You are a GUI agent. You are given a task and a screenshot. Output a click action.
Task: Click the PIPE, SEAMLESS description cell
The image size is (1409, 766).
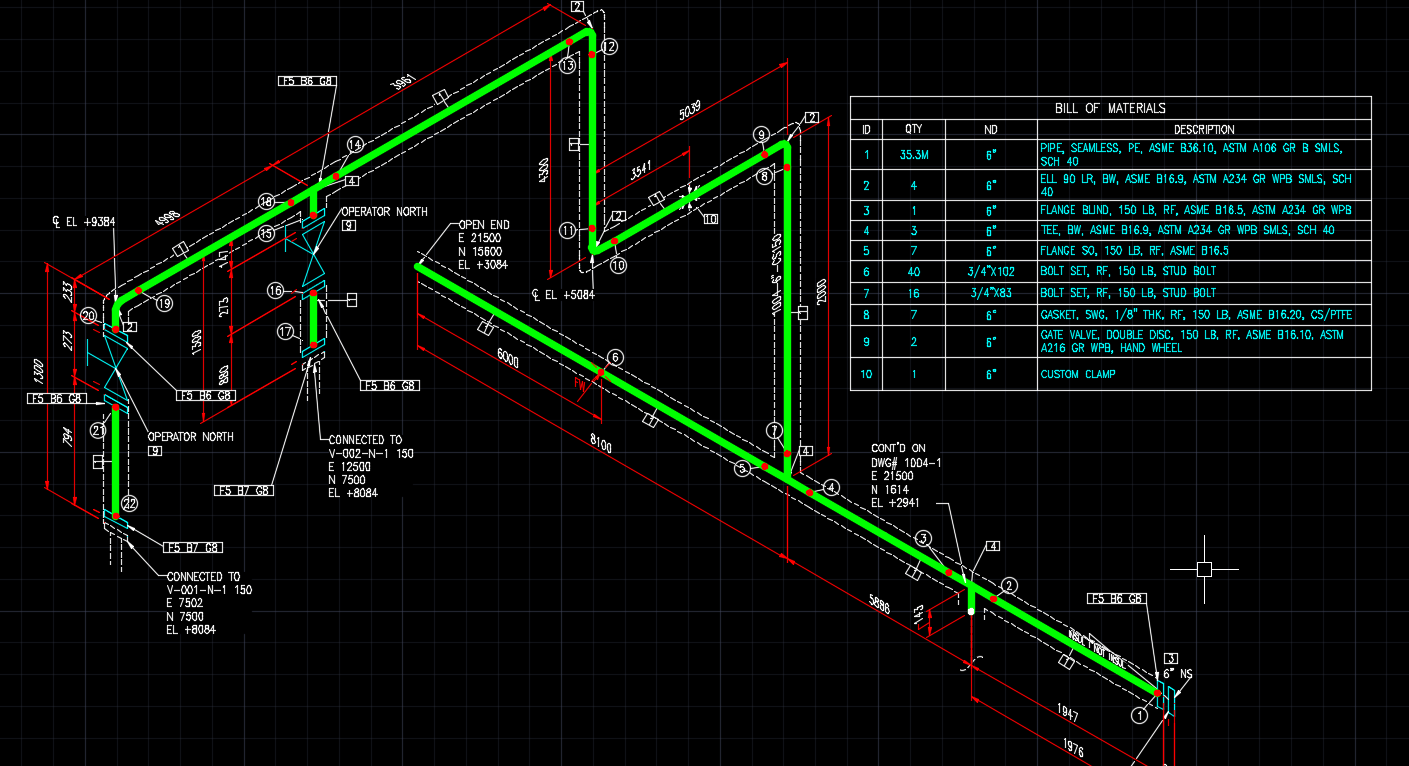(1204, 155)
